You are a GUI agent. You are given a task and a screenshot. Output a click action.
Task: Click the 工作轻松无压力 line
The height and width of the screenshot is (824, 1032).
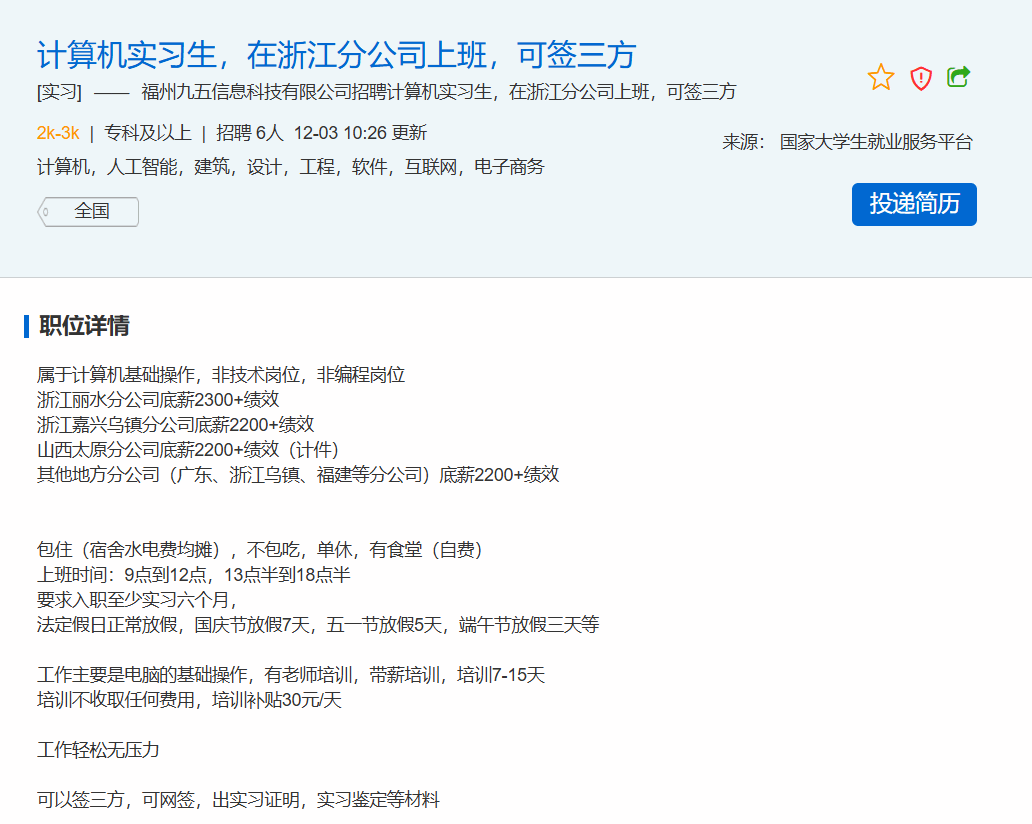(x=98, y=750)
